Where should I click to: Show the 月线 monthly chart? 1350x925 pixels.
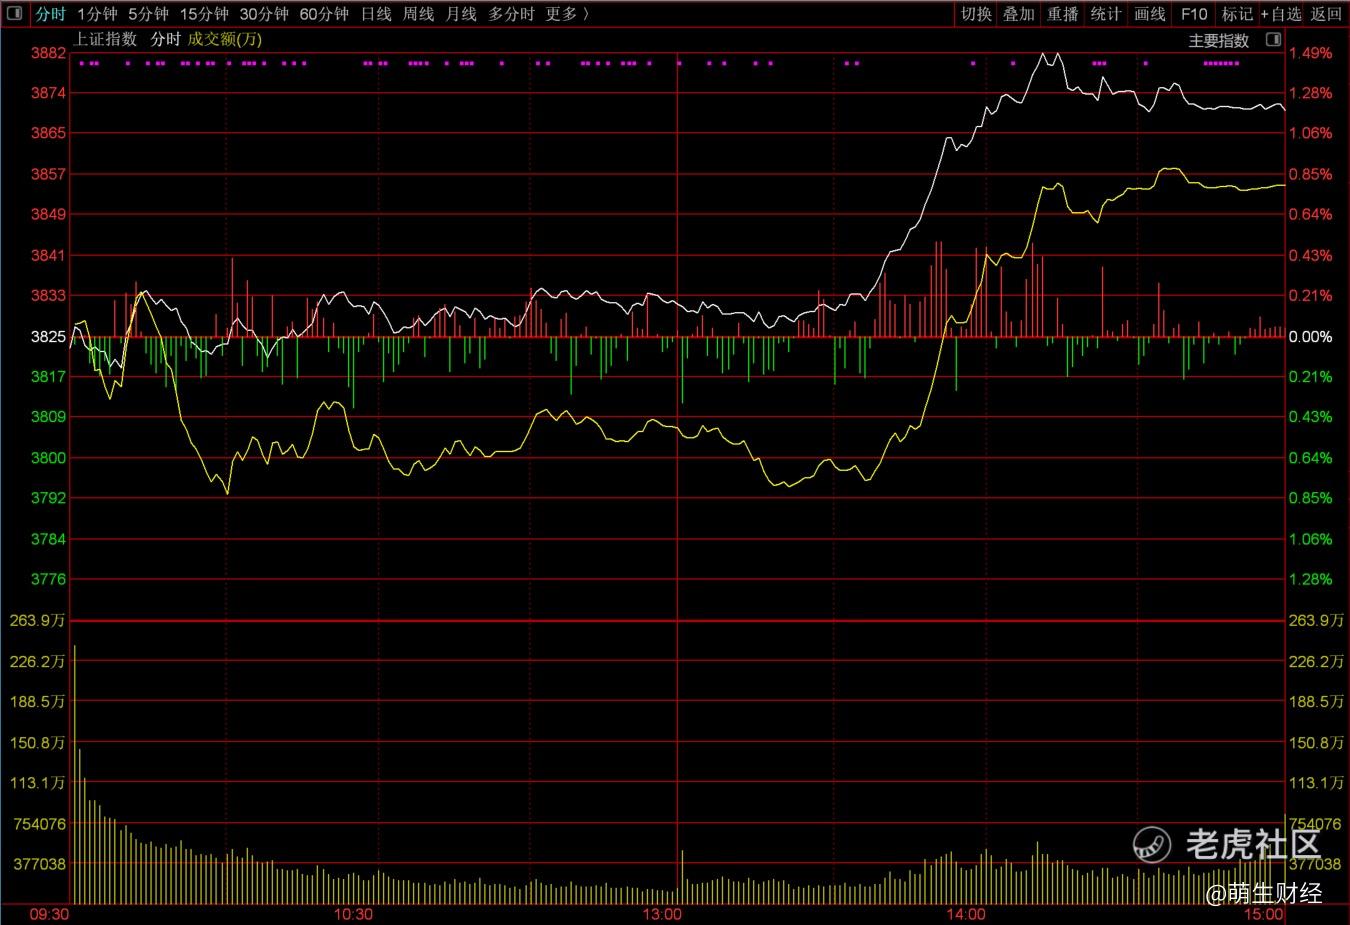[x=461, y=14]
